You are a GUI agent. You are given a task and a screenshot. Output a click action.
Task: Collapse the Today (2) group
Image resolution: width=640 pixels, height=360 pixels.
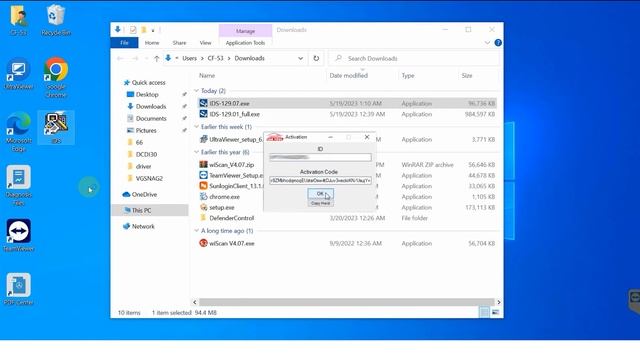click(196, 91)
